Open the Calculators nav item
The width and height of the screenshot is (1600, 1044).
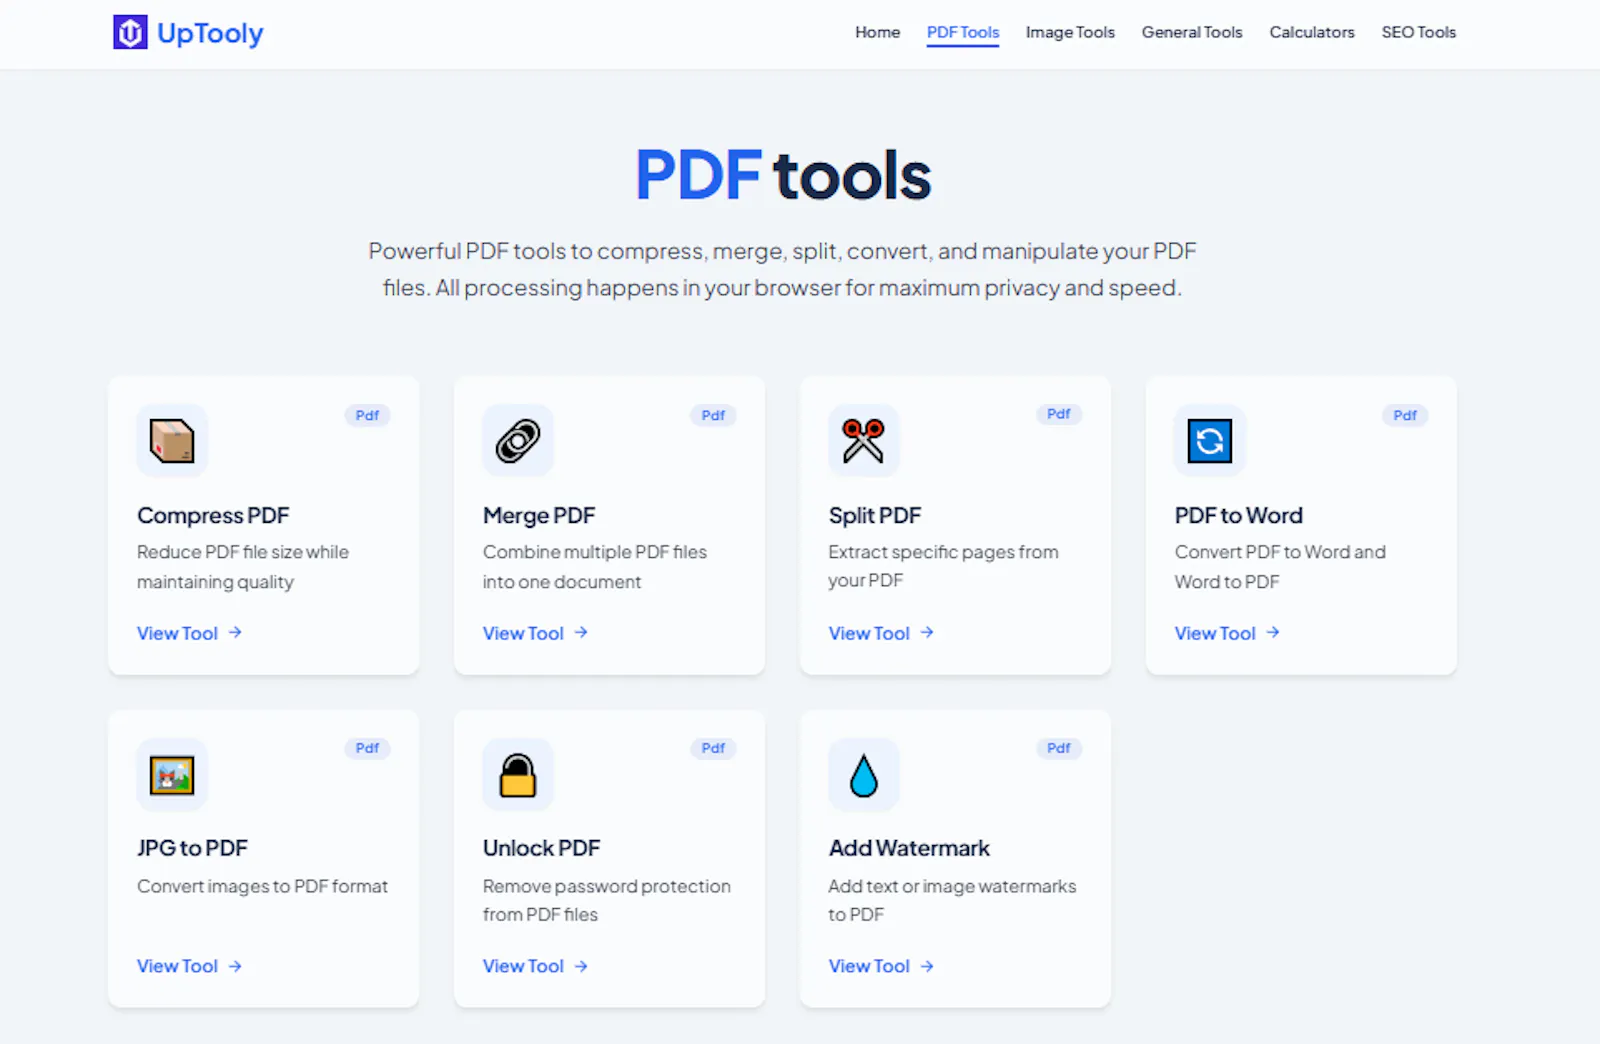pyautogui.click(x=1312, y=32)
